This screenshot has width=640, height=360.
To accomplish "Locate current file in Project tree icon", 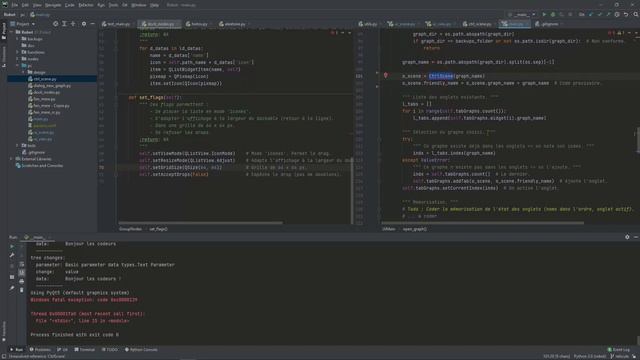I will click(x=56, y=24).
